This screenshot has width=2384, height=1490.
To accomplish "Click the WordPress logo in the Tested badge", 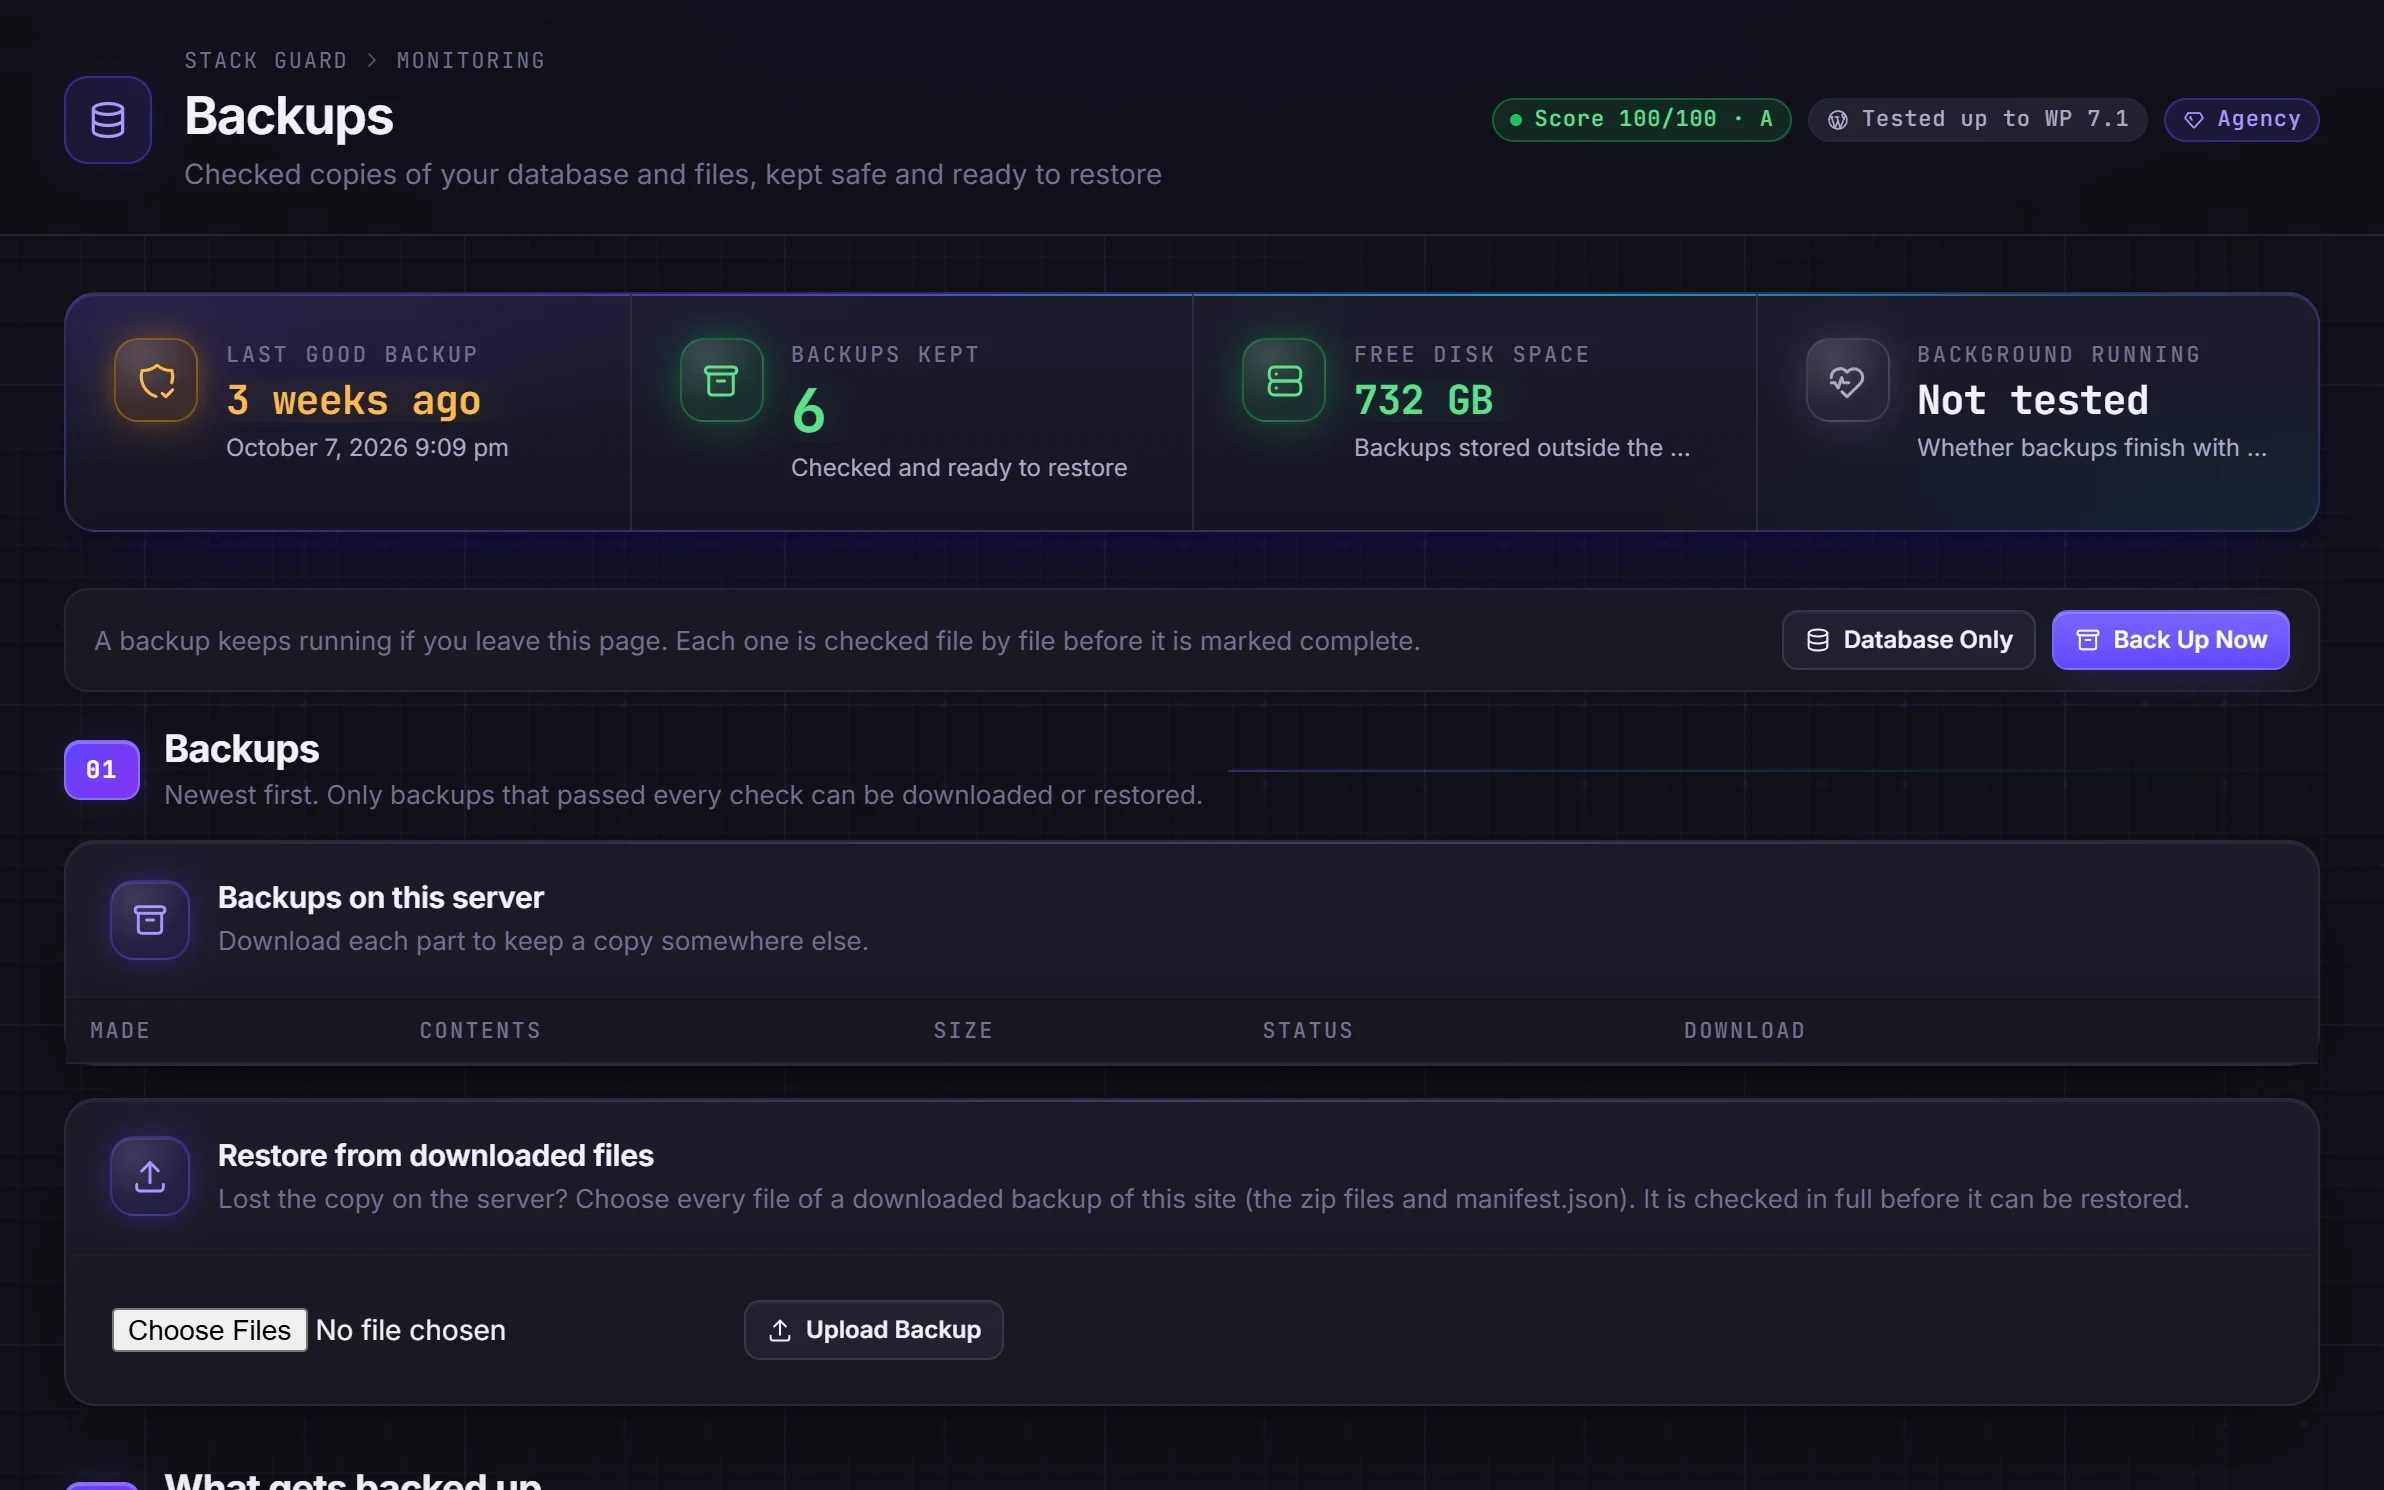I will 1838,120.
